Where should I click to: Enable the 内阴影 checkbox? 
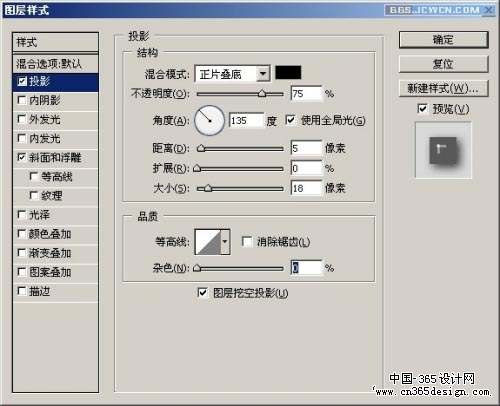click(22, 100)
